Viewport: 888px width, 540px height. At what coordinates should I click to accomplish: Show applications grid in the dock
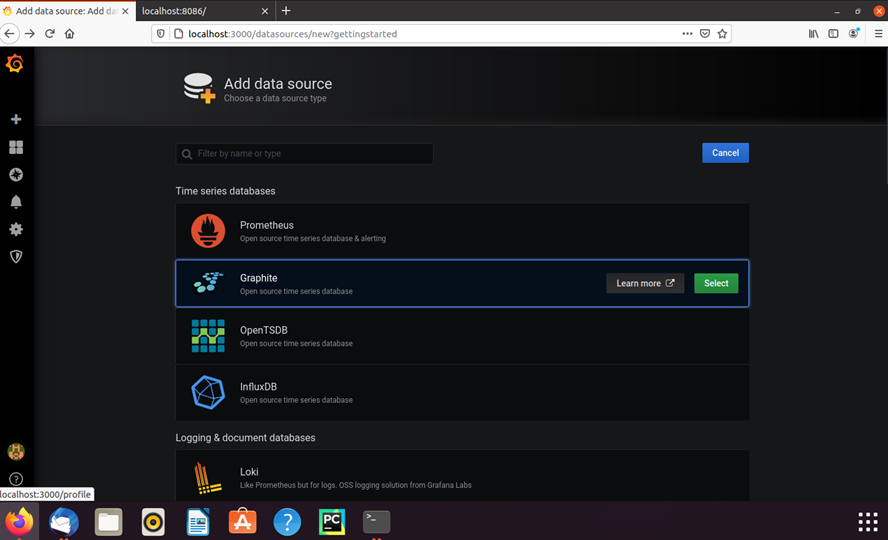868,521
